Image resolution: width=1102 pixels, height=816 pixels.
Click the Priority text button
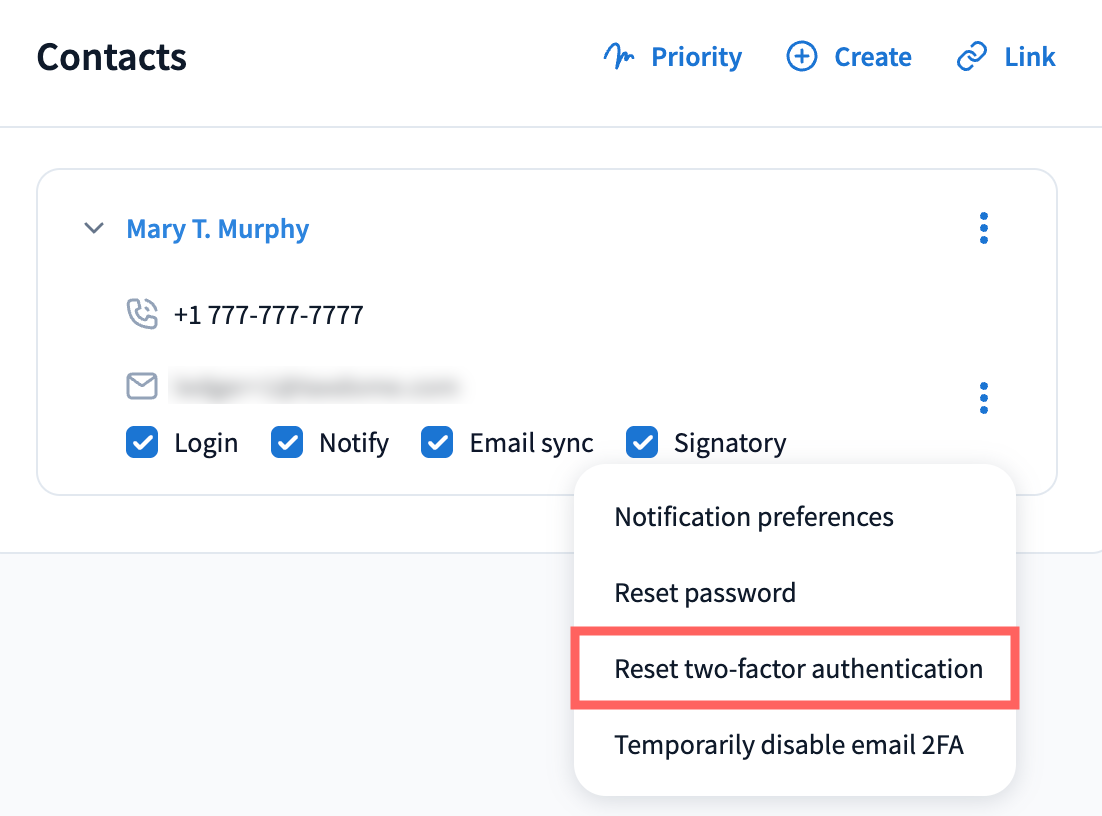click(x=696, y=57)
